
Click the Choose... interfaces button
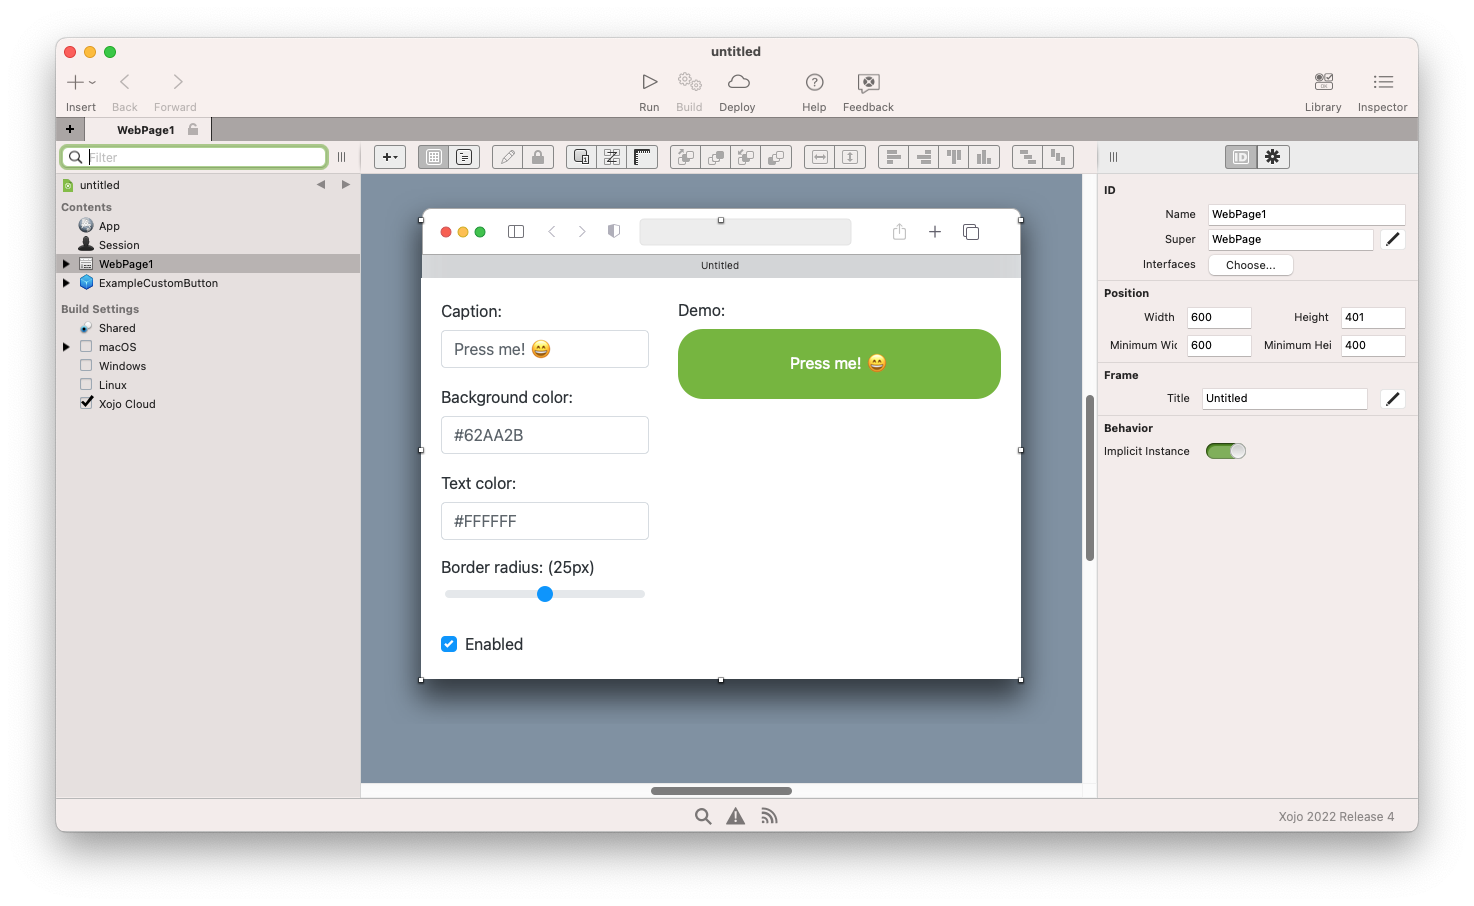(1250, 265)
